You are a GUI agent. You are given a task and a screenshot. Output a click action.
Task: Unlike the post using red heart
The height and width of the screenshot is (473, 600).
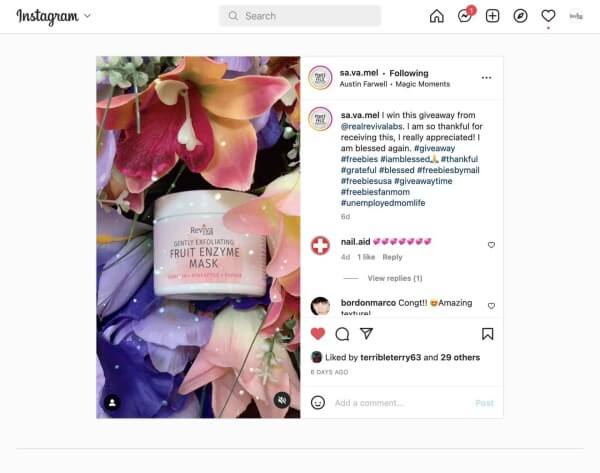coord(318,334)
